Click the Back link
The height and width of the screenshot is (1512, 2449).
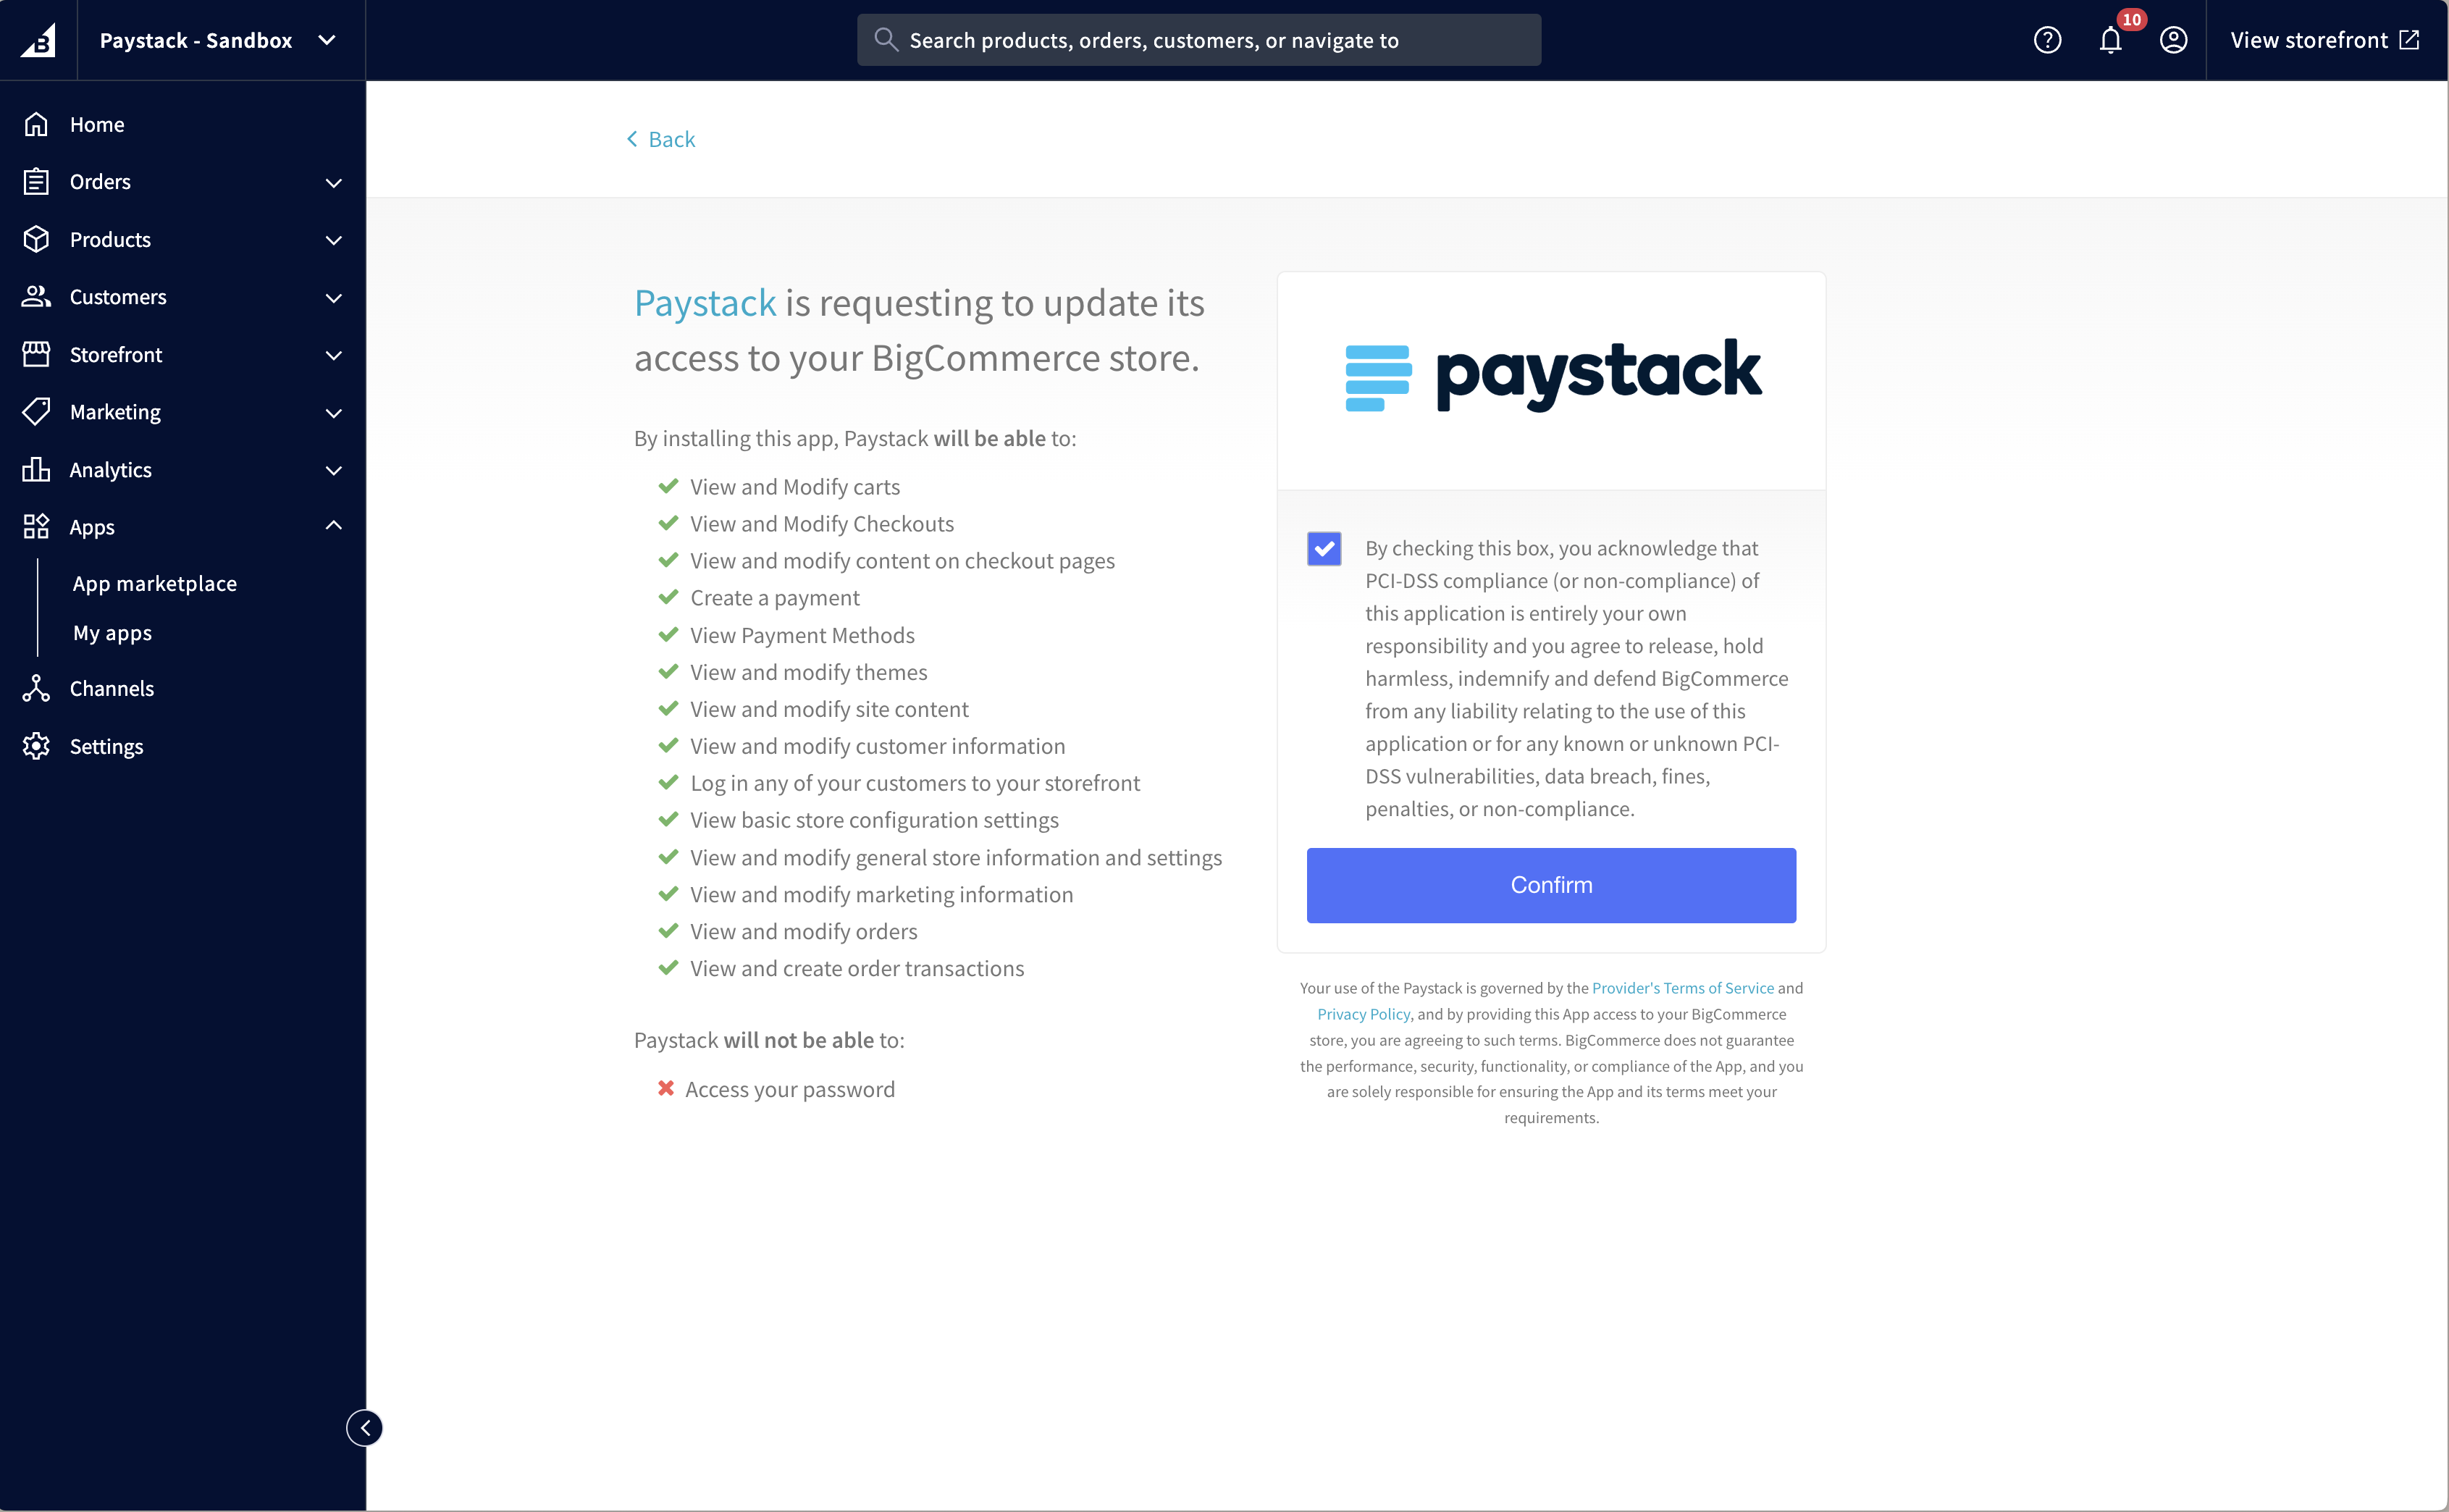coord(660,139)
